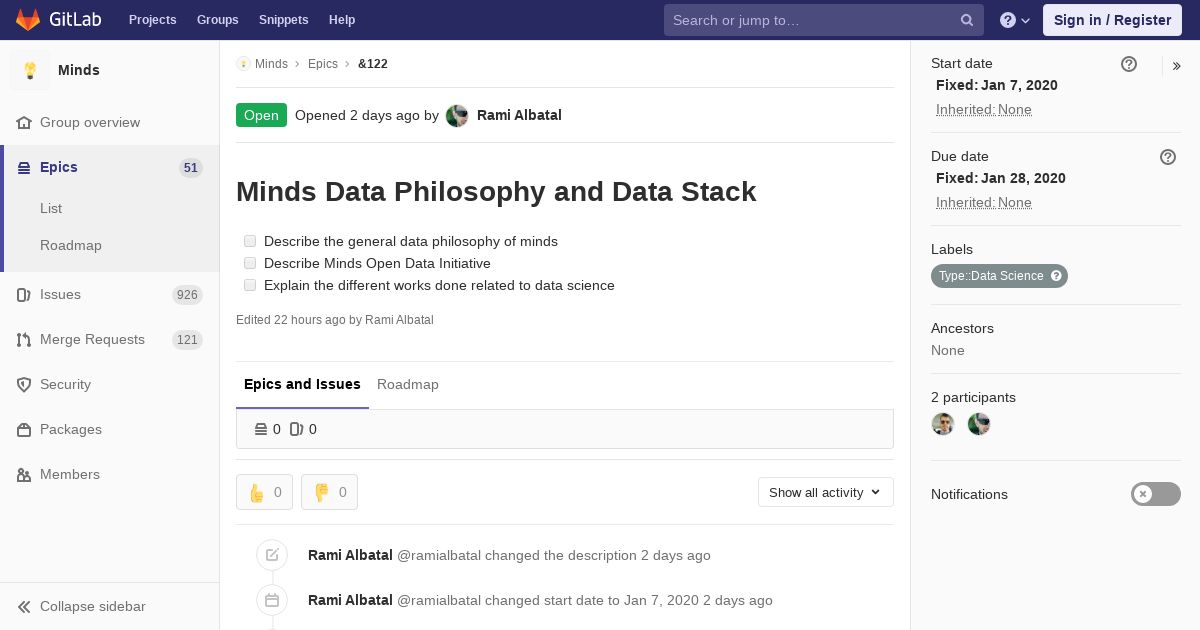1200x630 pixels.
Task: Collapse the right sidebar with the double chevron
Action: point(1177,66)
